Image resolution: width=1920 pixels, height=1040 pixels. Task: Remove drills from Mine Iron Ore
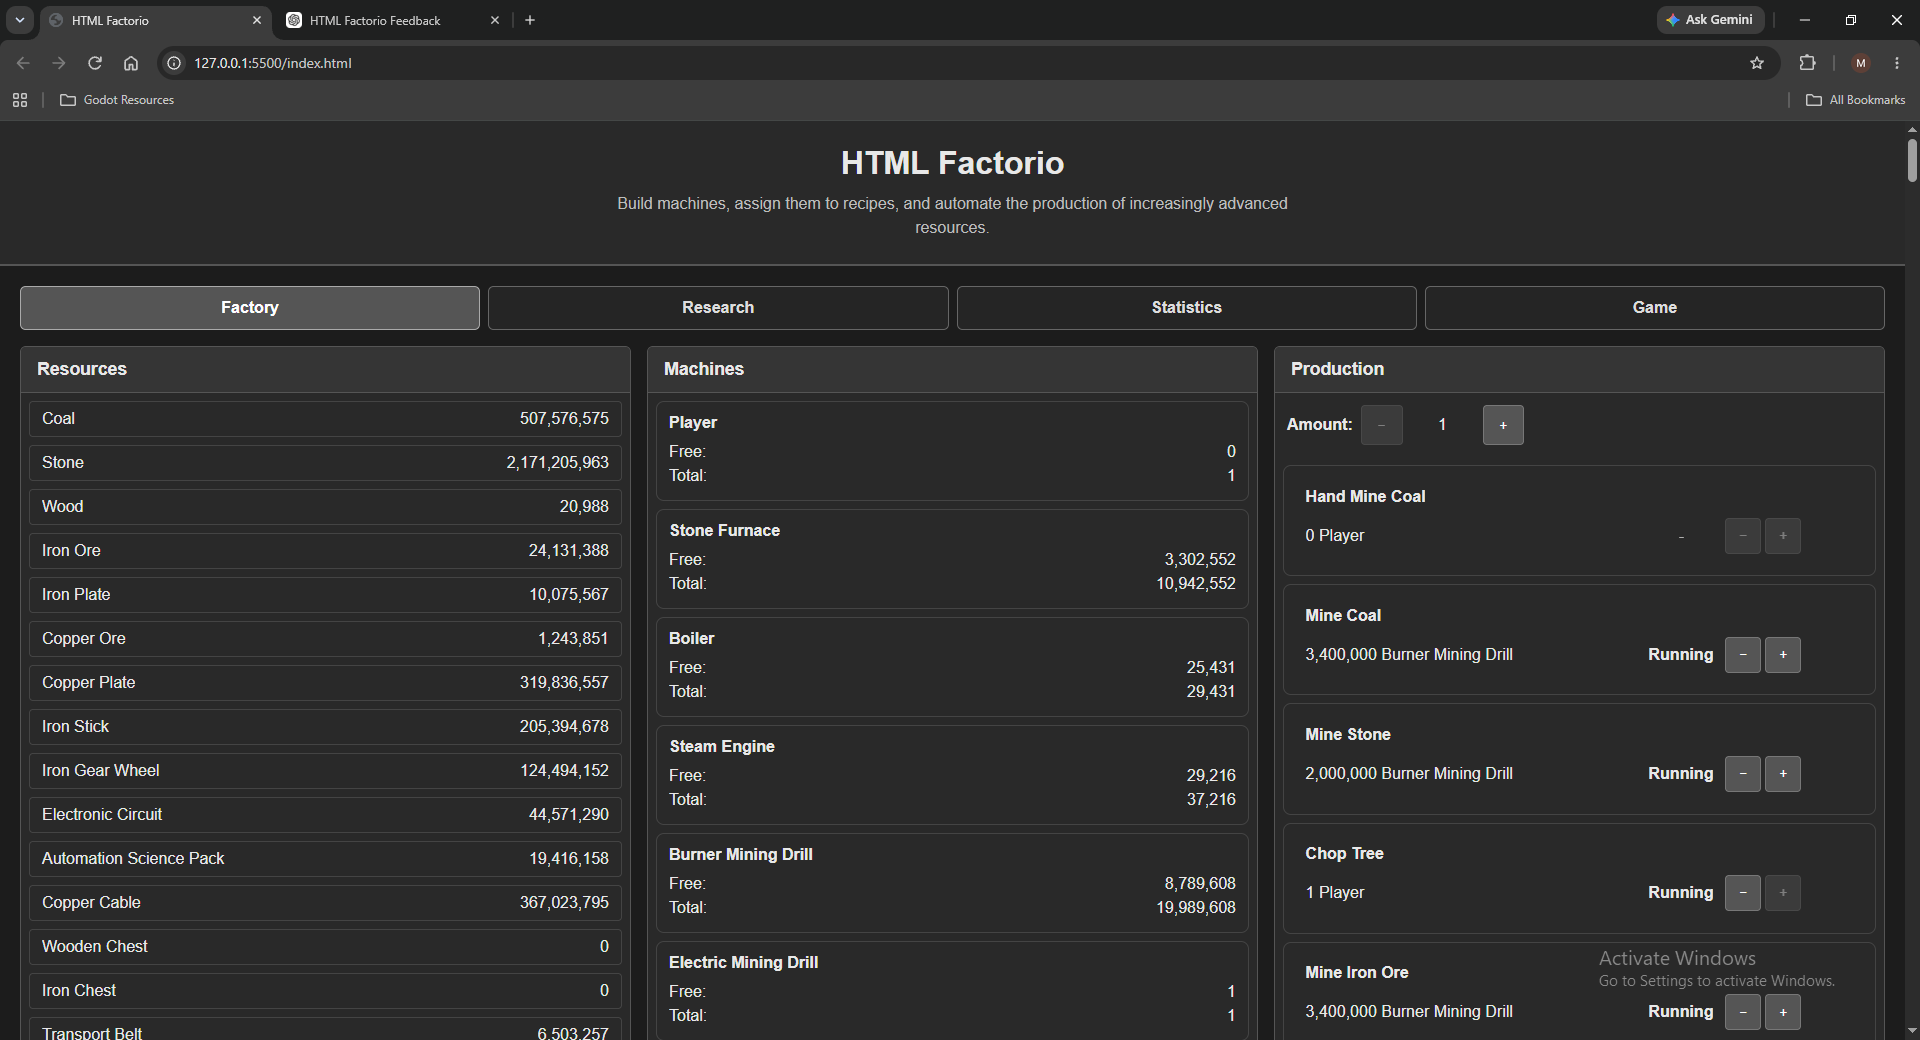coord(1743,1012)
